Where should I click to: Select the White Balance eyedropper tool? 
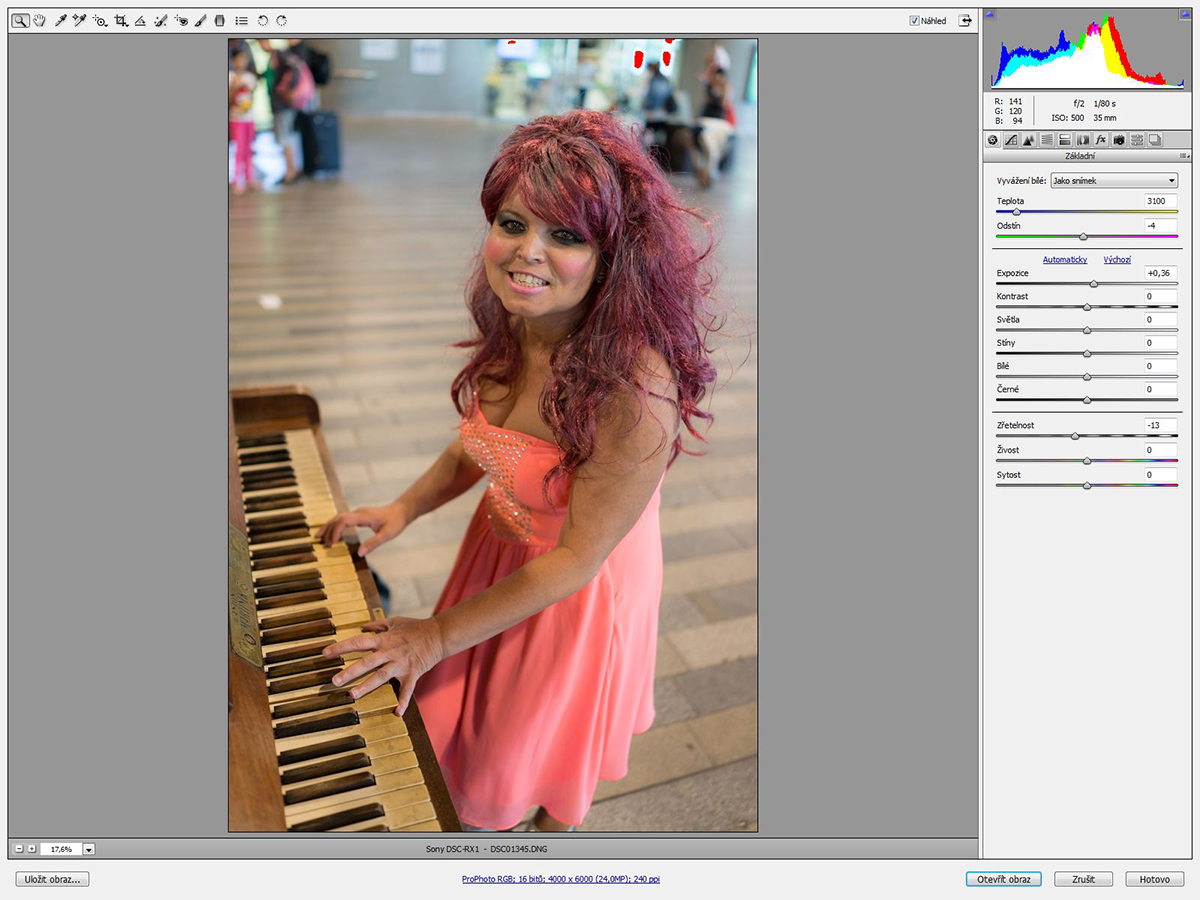pos(60,20)
